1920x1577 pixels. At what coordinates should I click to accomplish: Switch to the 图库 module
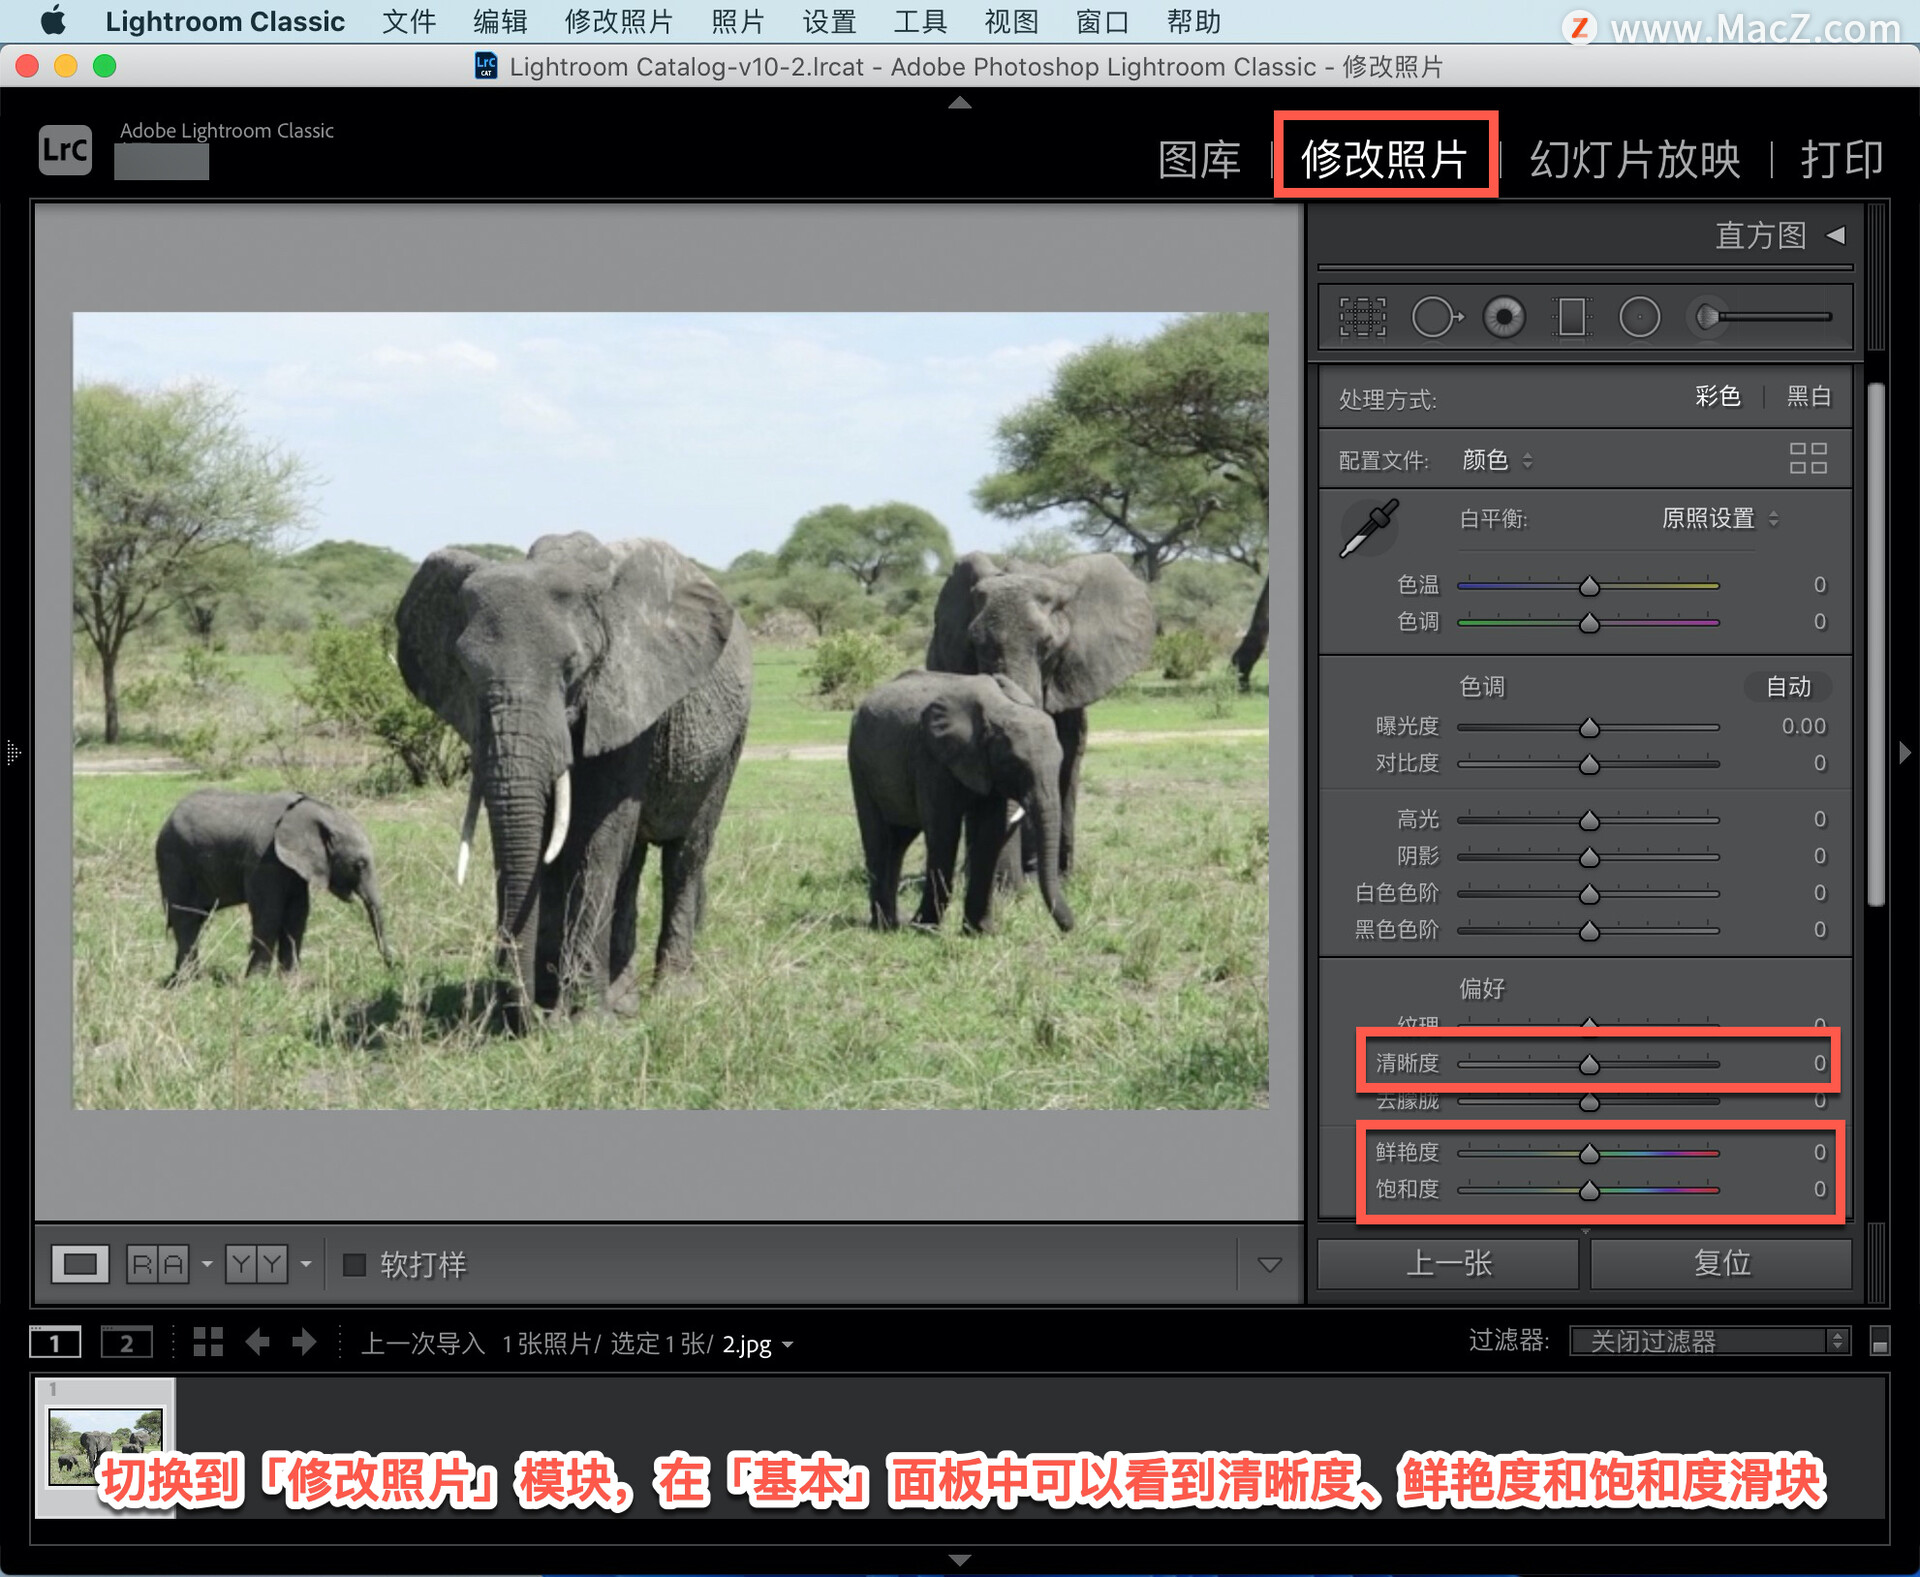pos(1198,159)
